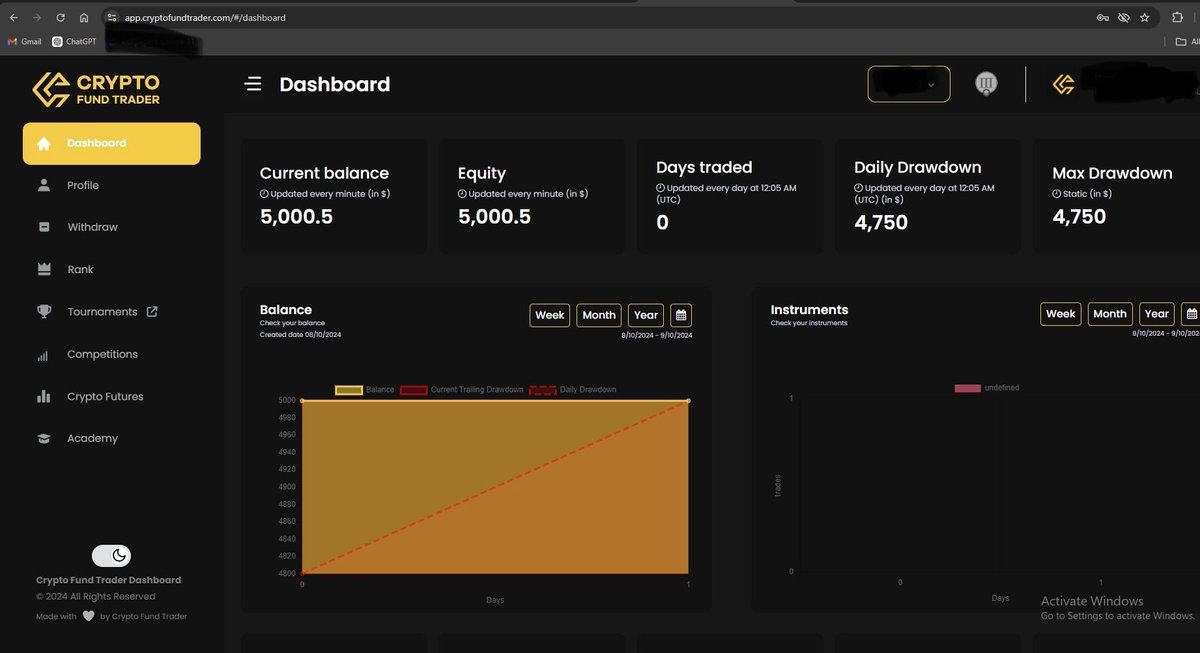Switch the Balance chart to Week view
The height and width of the screenshot is (653, 1200).
point(549,314)
